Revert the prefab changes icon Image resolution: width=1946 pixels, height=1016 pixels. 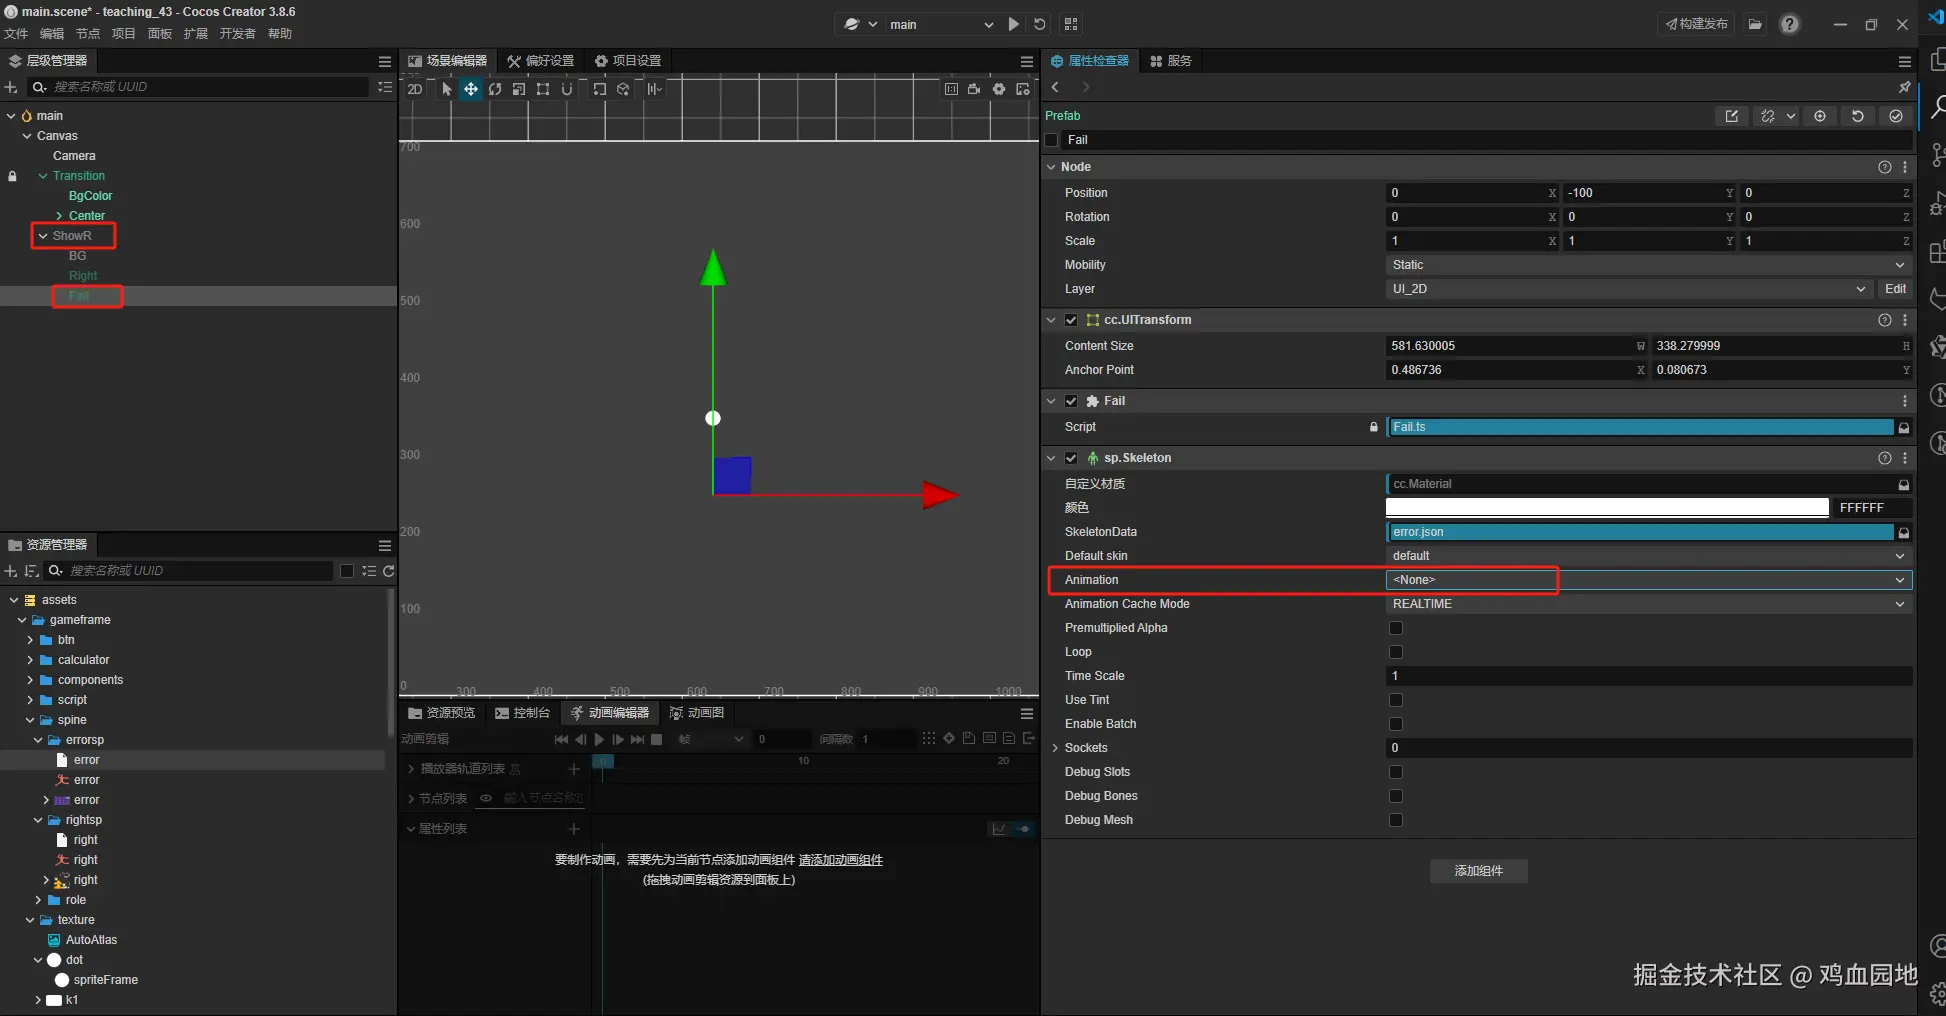(1858, 116)
